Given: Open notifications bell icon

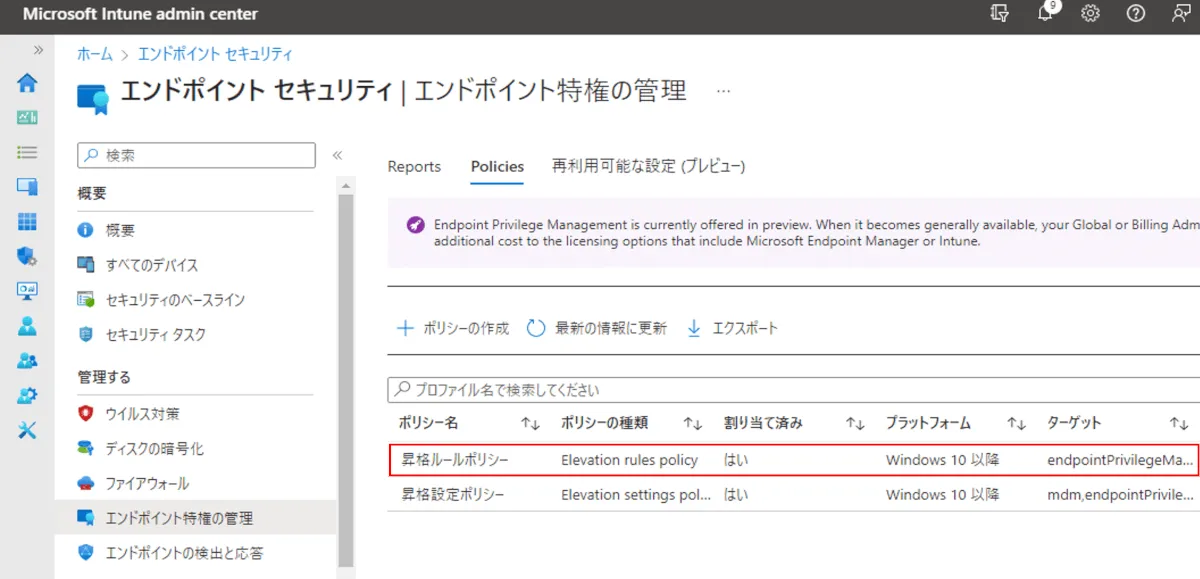Looking at the screenshot, I should pyautogui.click(x=1046, y=14).
